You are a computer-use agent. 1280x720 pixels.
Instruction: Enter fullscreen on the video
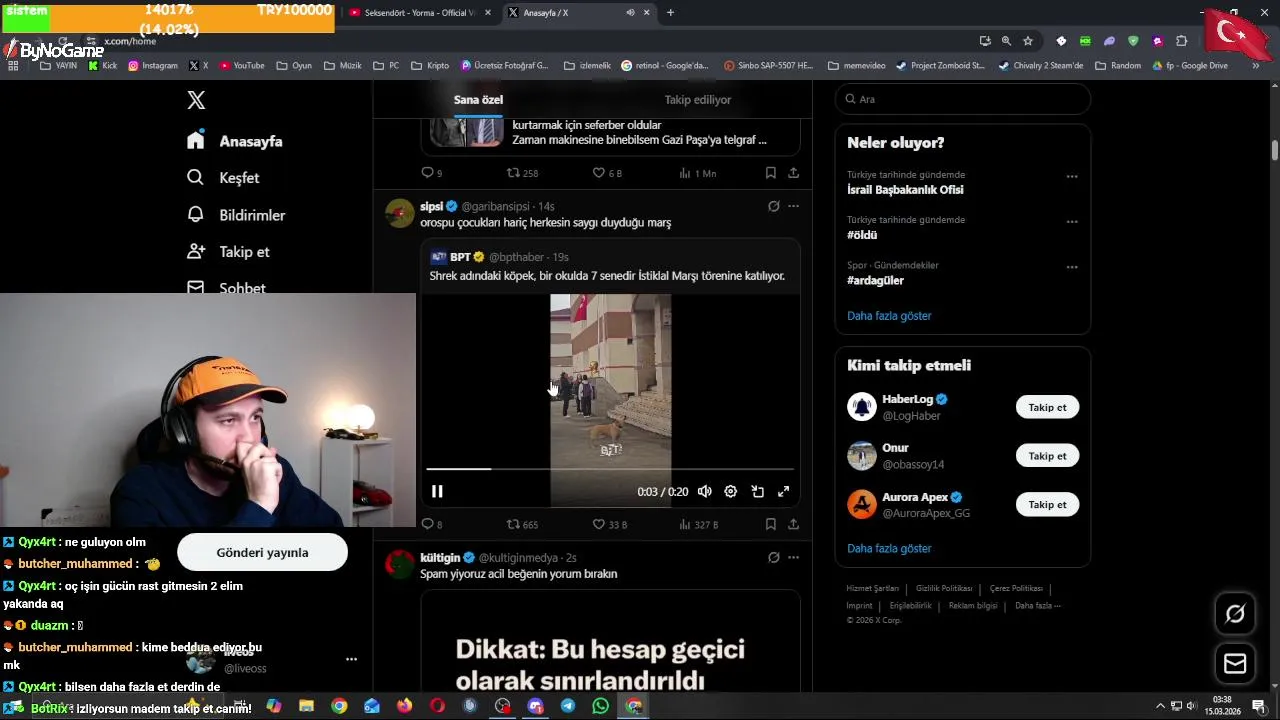pyautogui.click(x=784, y=491)
